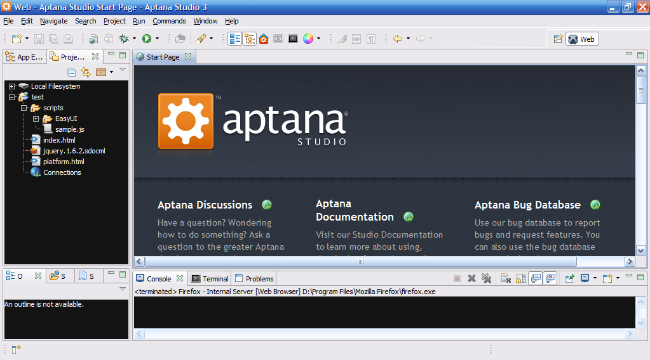The width and height of the screenshot is (650, 360).
Task: Click the Remove All Terminated Launches icon
Action: 486,278
